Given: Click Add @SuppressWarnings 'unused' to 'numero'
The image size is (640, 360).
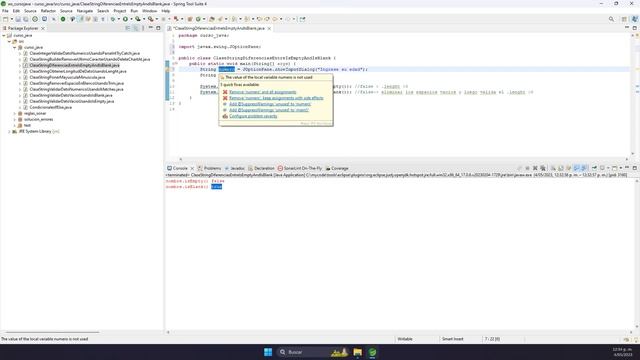Looking at the screenshot, I should pyautogui.click(x=270, y=104).
